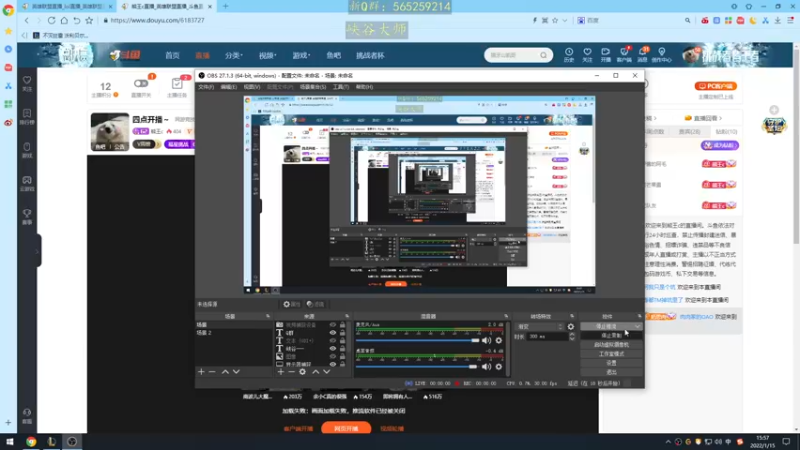Click orange 网页开播 button on Douyu
This screenshot has height=450, width=800.
346,429
